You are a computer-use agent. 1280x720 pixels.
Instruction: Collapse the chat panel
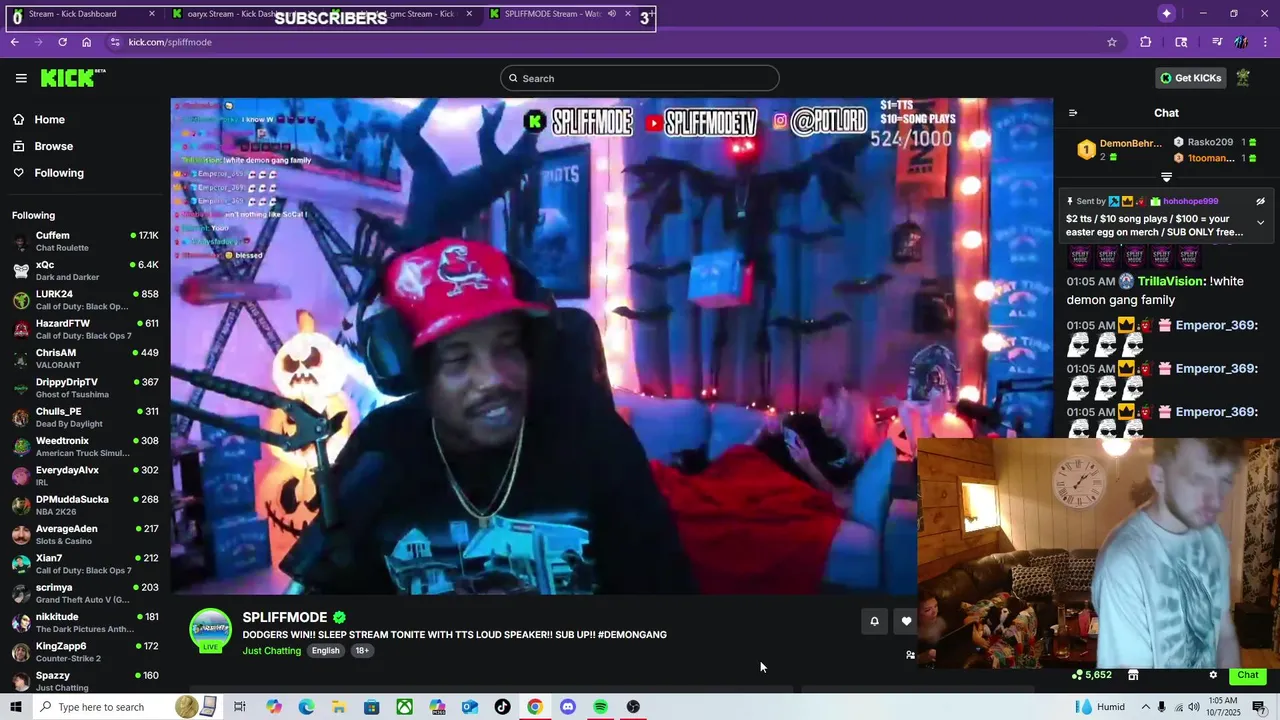(x=1073, y=113)
